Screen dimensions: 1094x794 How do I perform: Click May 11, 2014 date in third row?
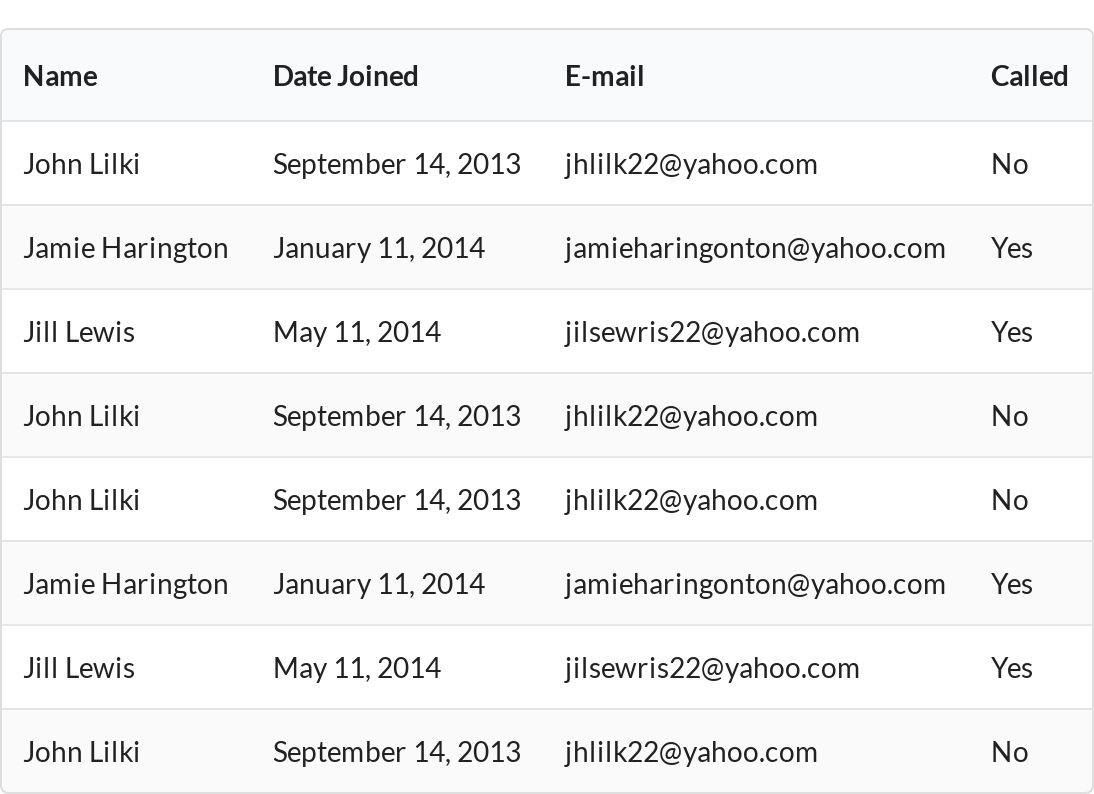[x=357, y=332]
